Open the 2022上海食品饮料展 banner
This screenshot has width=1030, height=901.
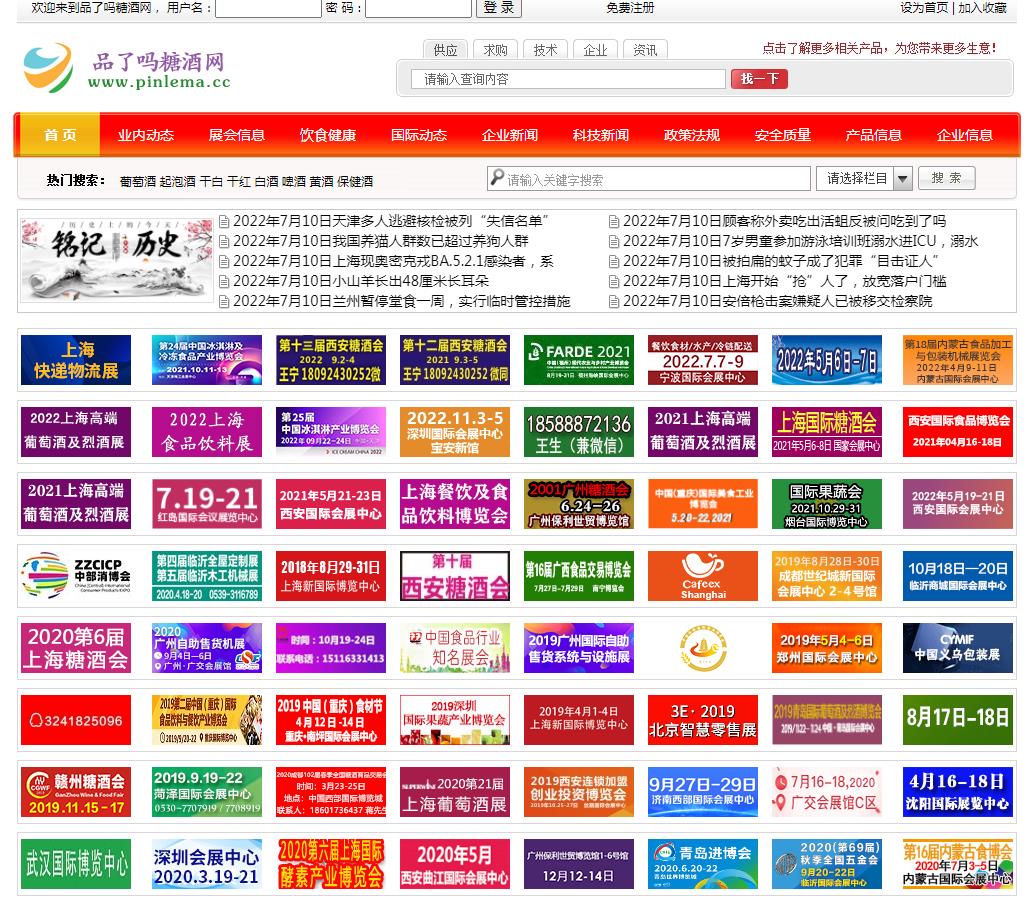coord(207,432)
